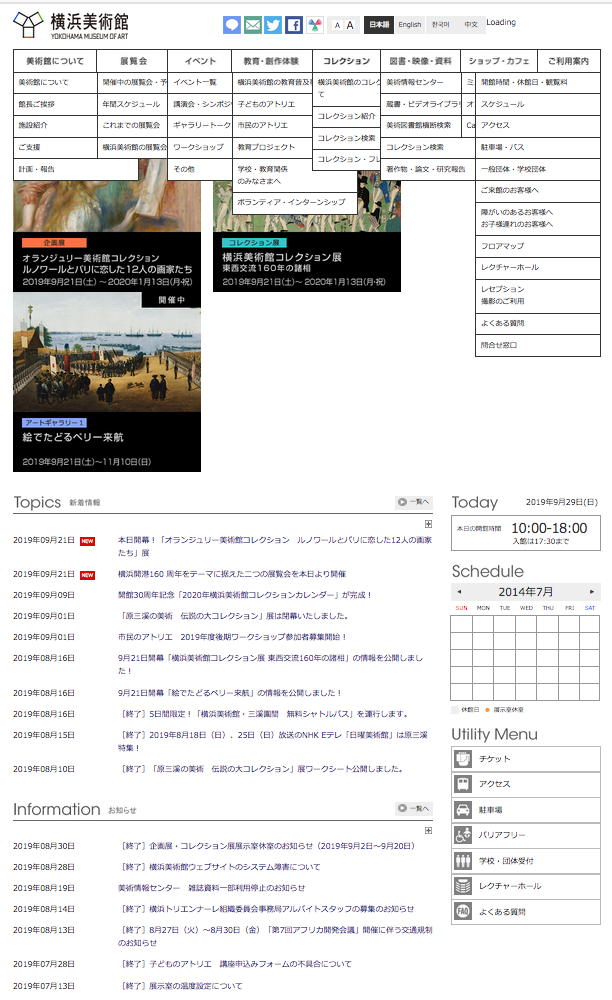The height and width of the screenshot is (1000, 612).
Task: Open the ご利用案内 main menu
Action: 568,61
